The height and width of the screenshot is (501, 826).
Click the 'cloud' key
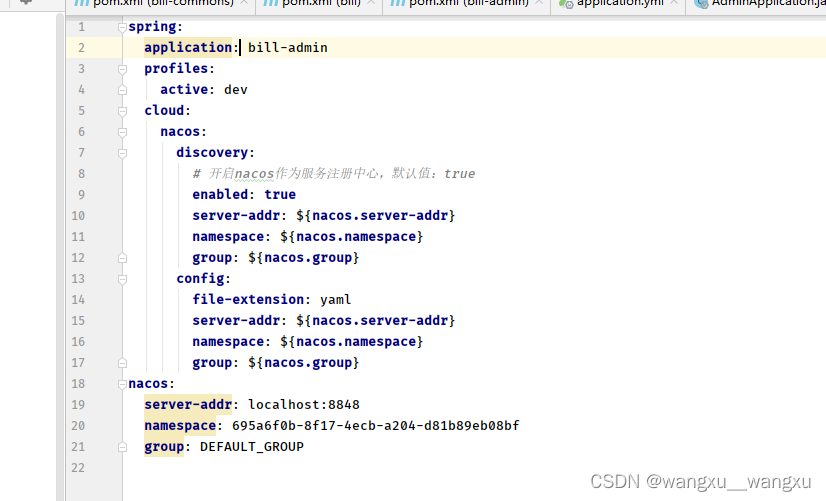[x=164, y=111]
